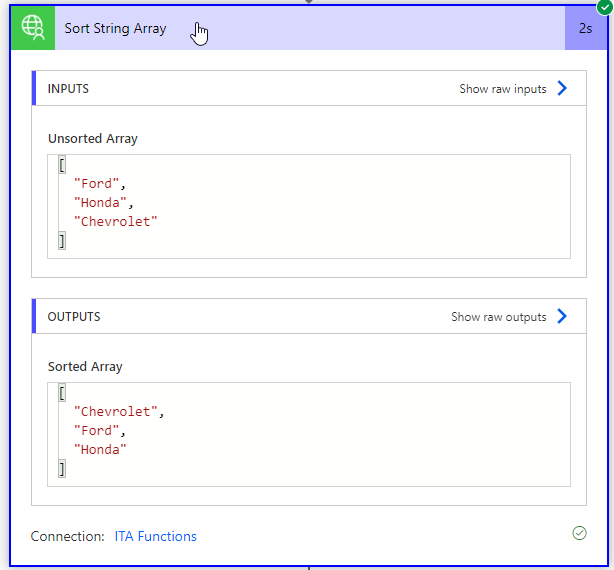Open the Show raw inputs link

click(503, 89)
